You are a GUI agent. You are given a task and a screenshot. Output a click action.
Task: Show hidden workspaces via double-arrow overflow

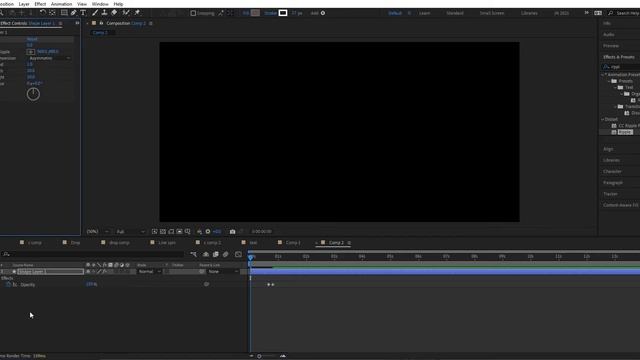pos(587,13)
